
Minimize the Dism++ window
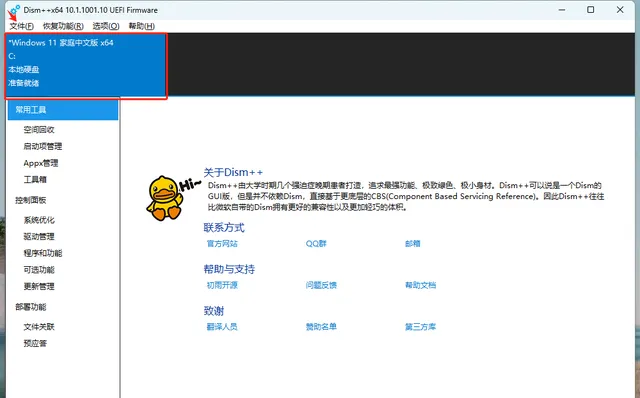(x=562, y=10)
